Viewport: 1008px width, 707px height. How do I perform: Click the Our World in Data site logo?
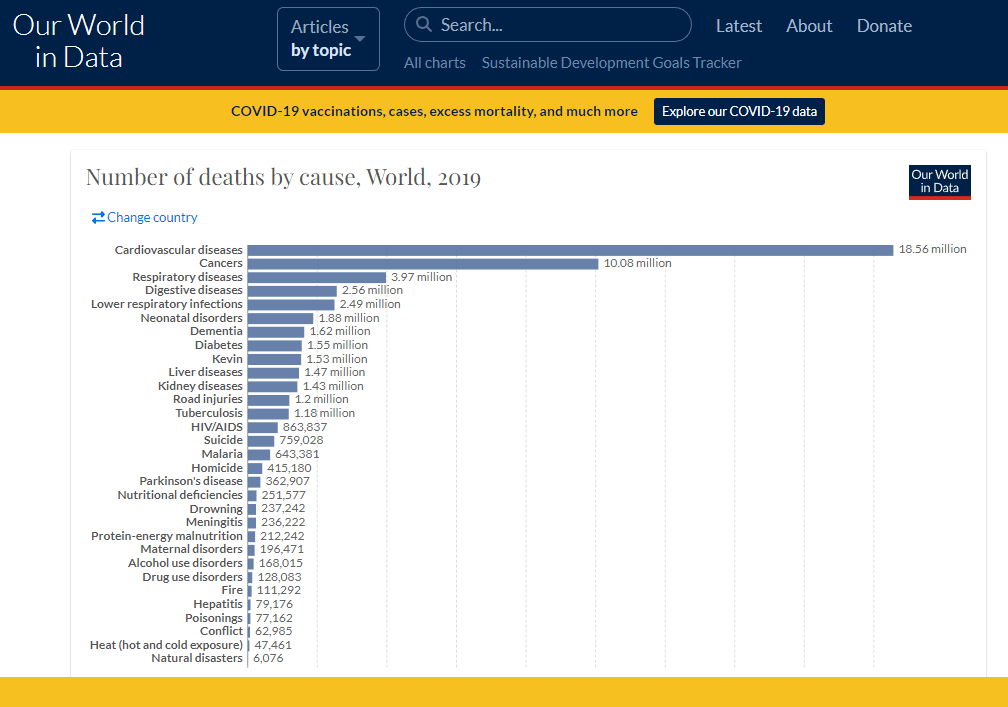[x=78, y=40]
